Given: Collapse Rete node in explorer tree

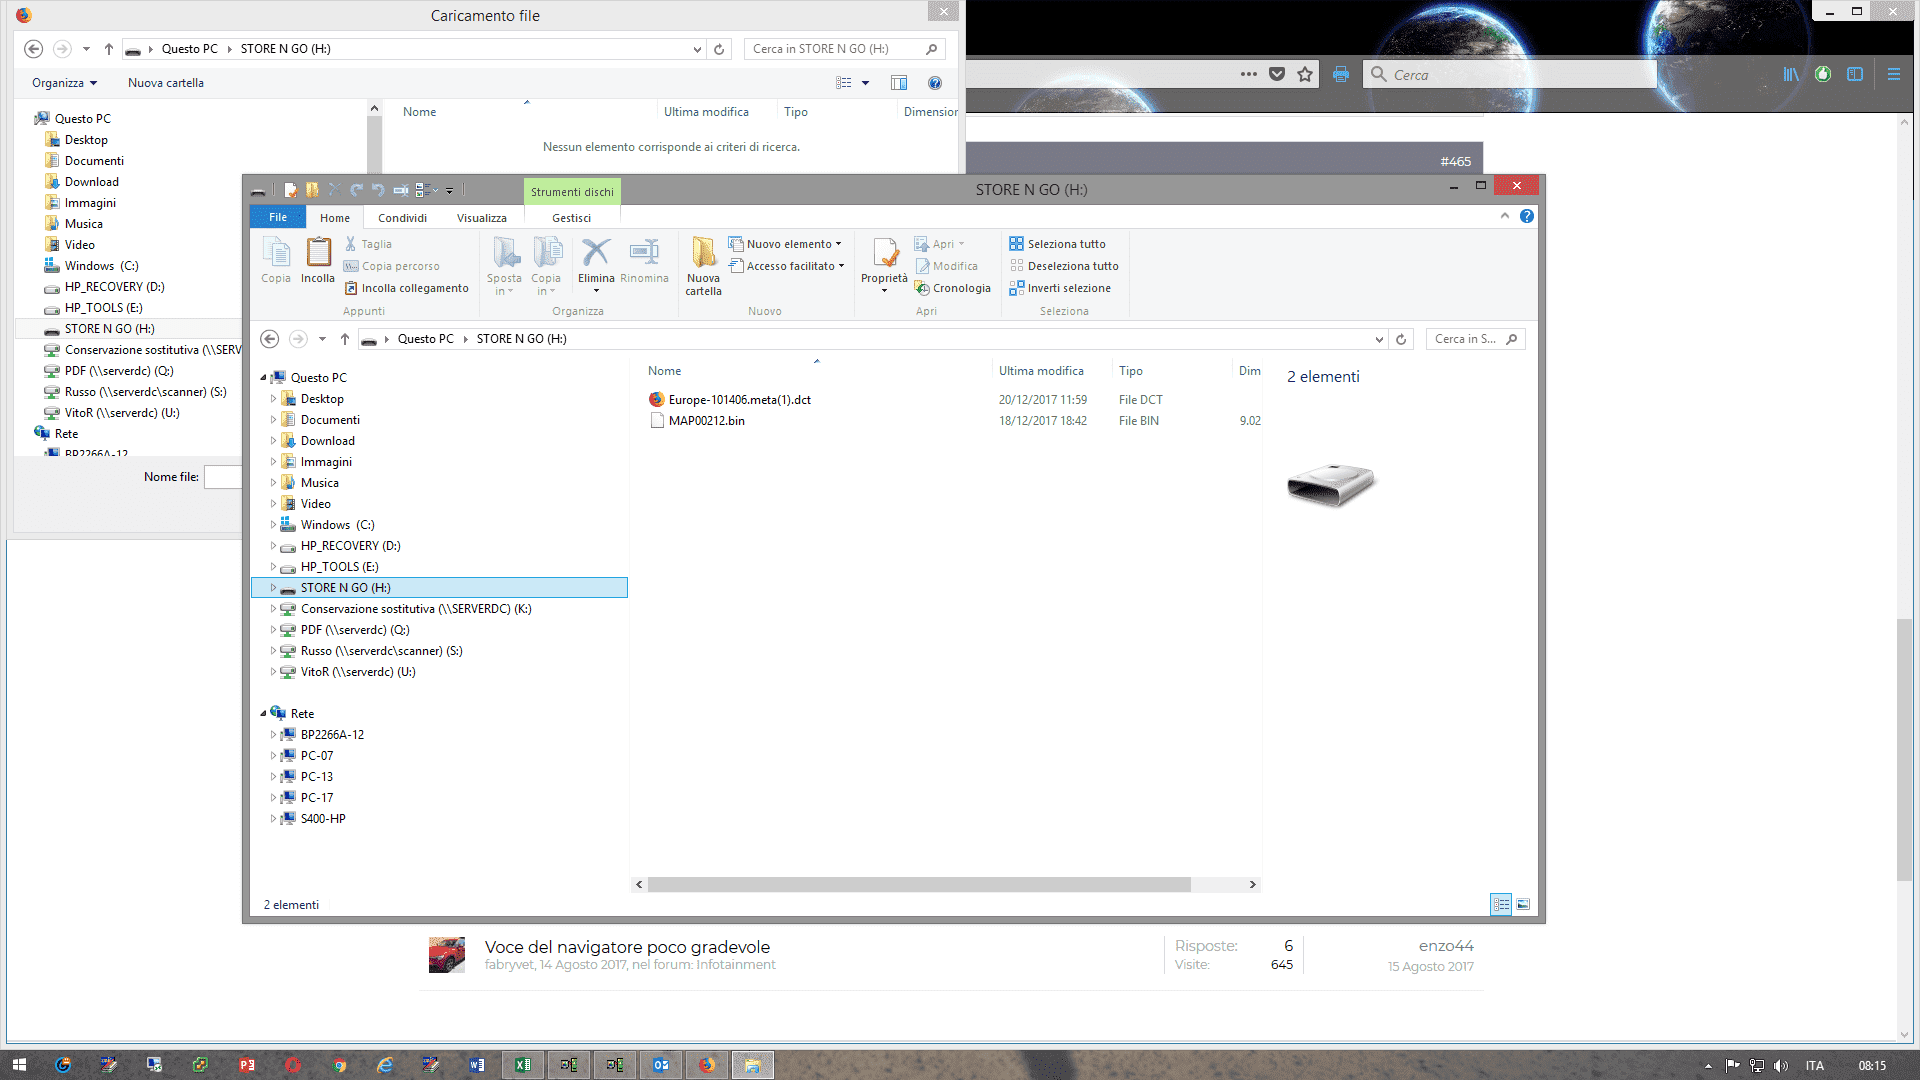Looking at the screenshot, I should [263, 714].
